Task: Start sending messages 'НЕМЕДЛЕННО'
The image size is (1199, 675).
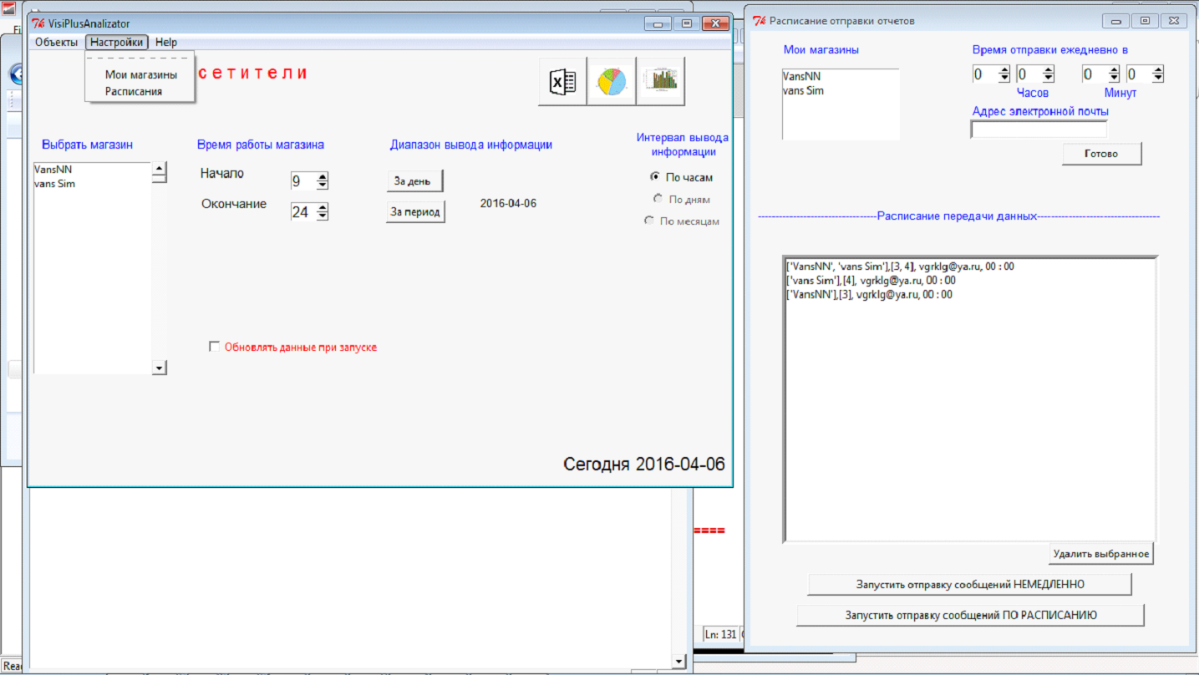Action: point(969,584)
